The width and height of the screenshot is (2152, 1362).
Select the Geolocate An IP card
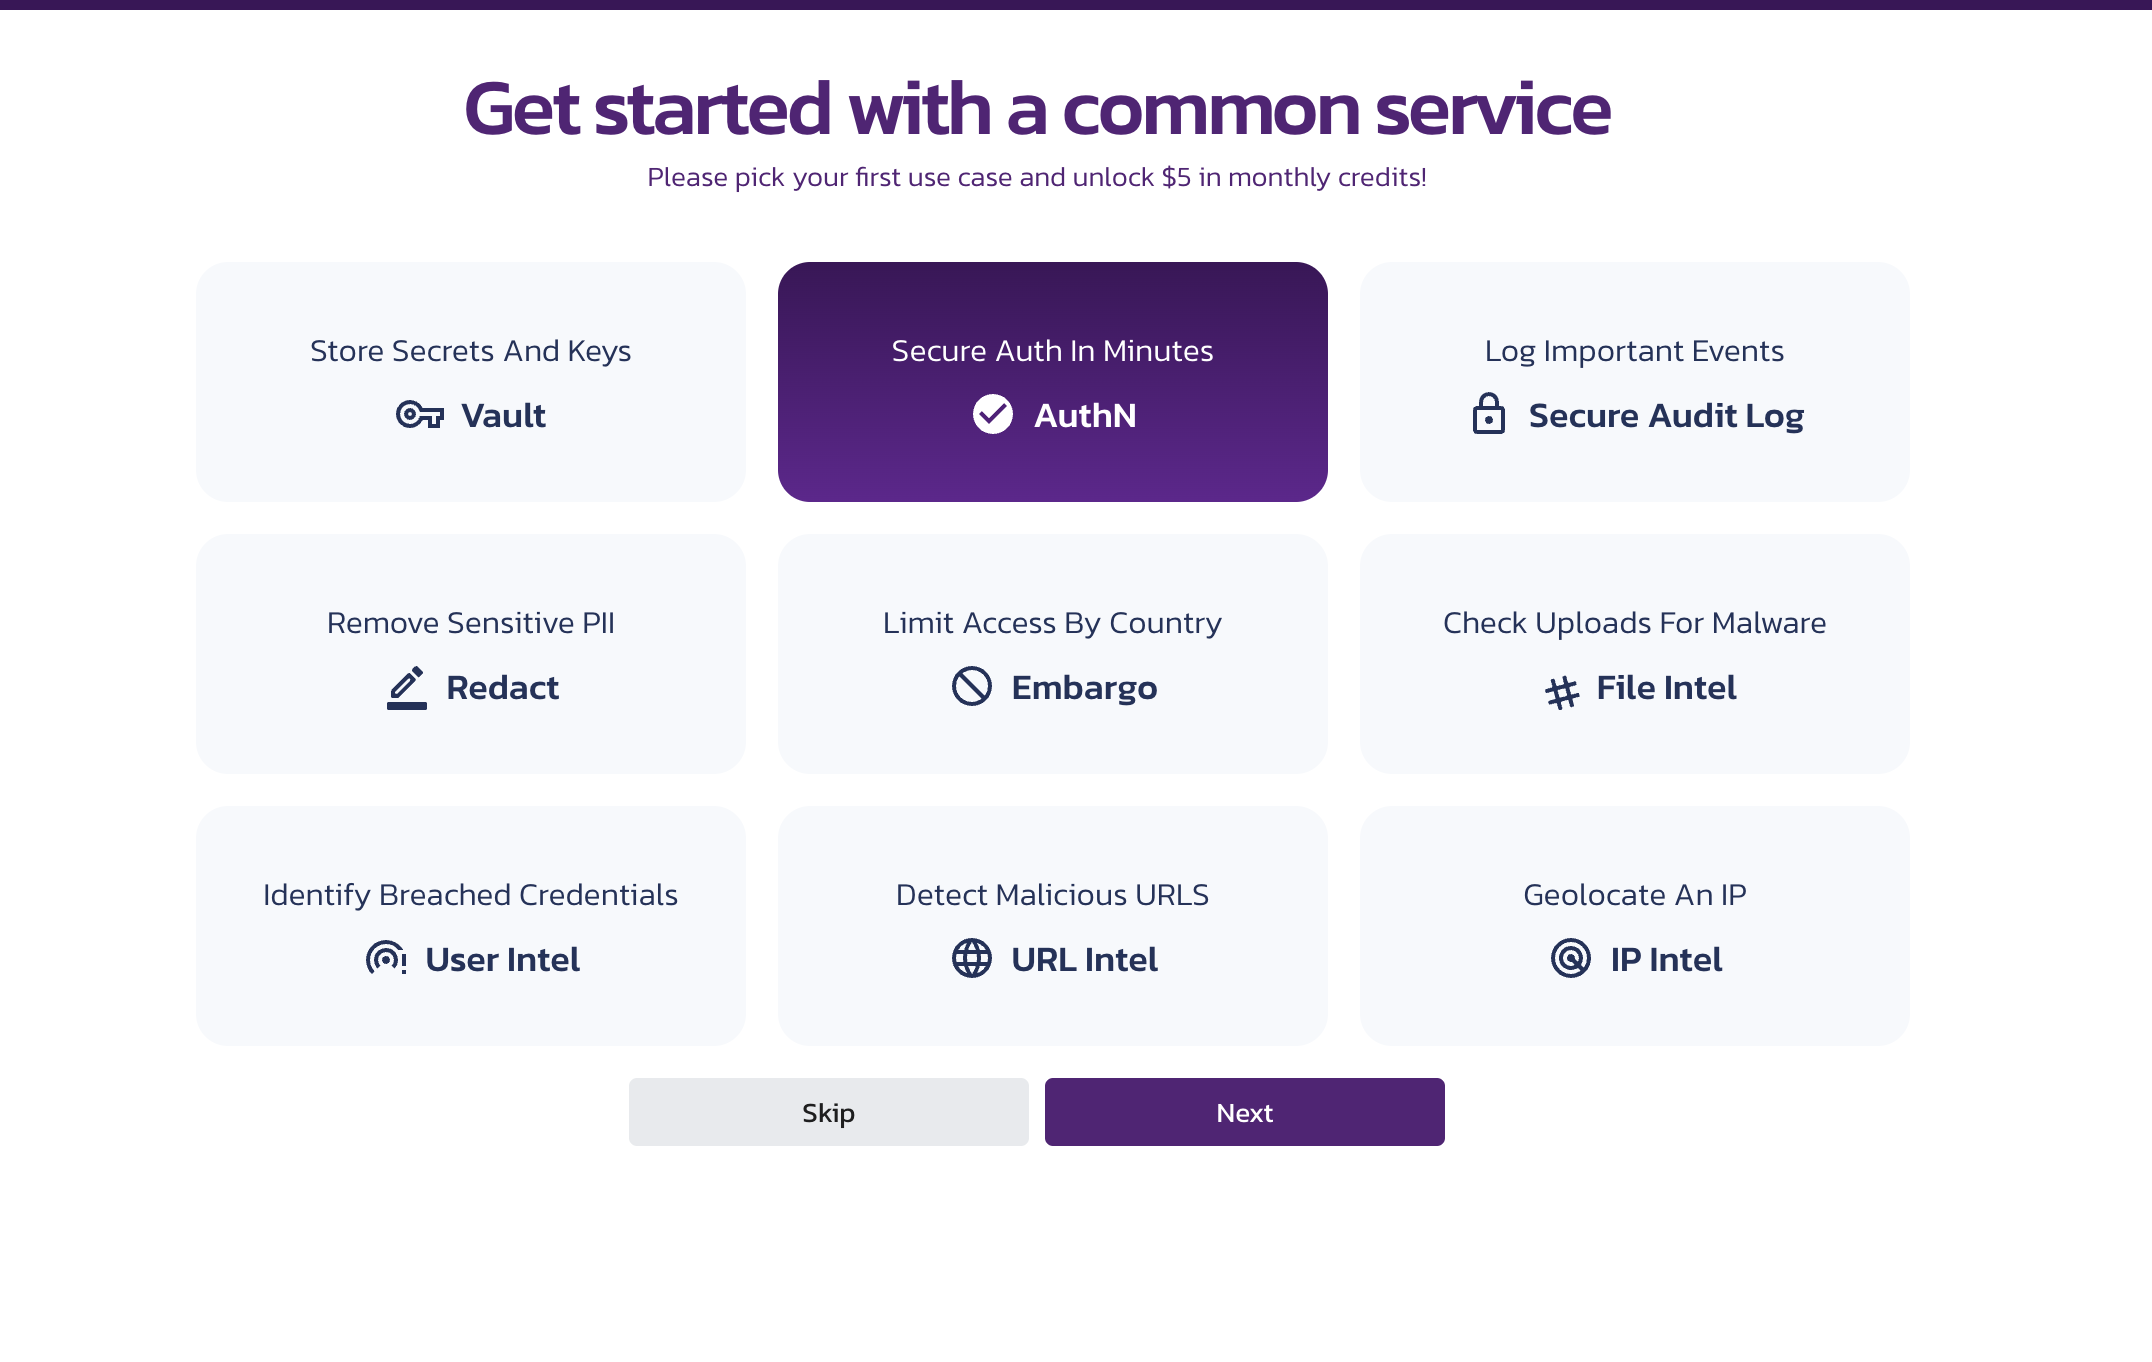pyautogui.click(x=1634, y=926)
